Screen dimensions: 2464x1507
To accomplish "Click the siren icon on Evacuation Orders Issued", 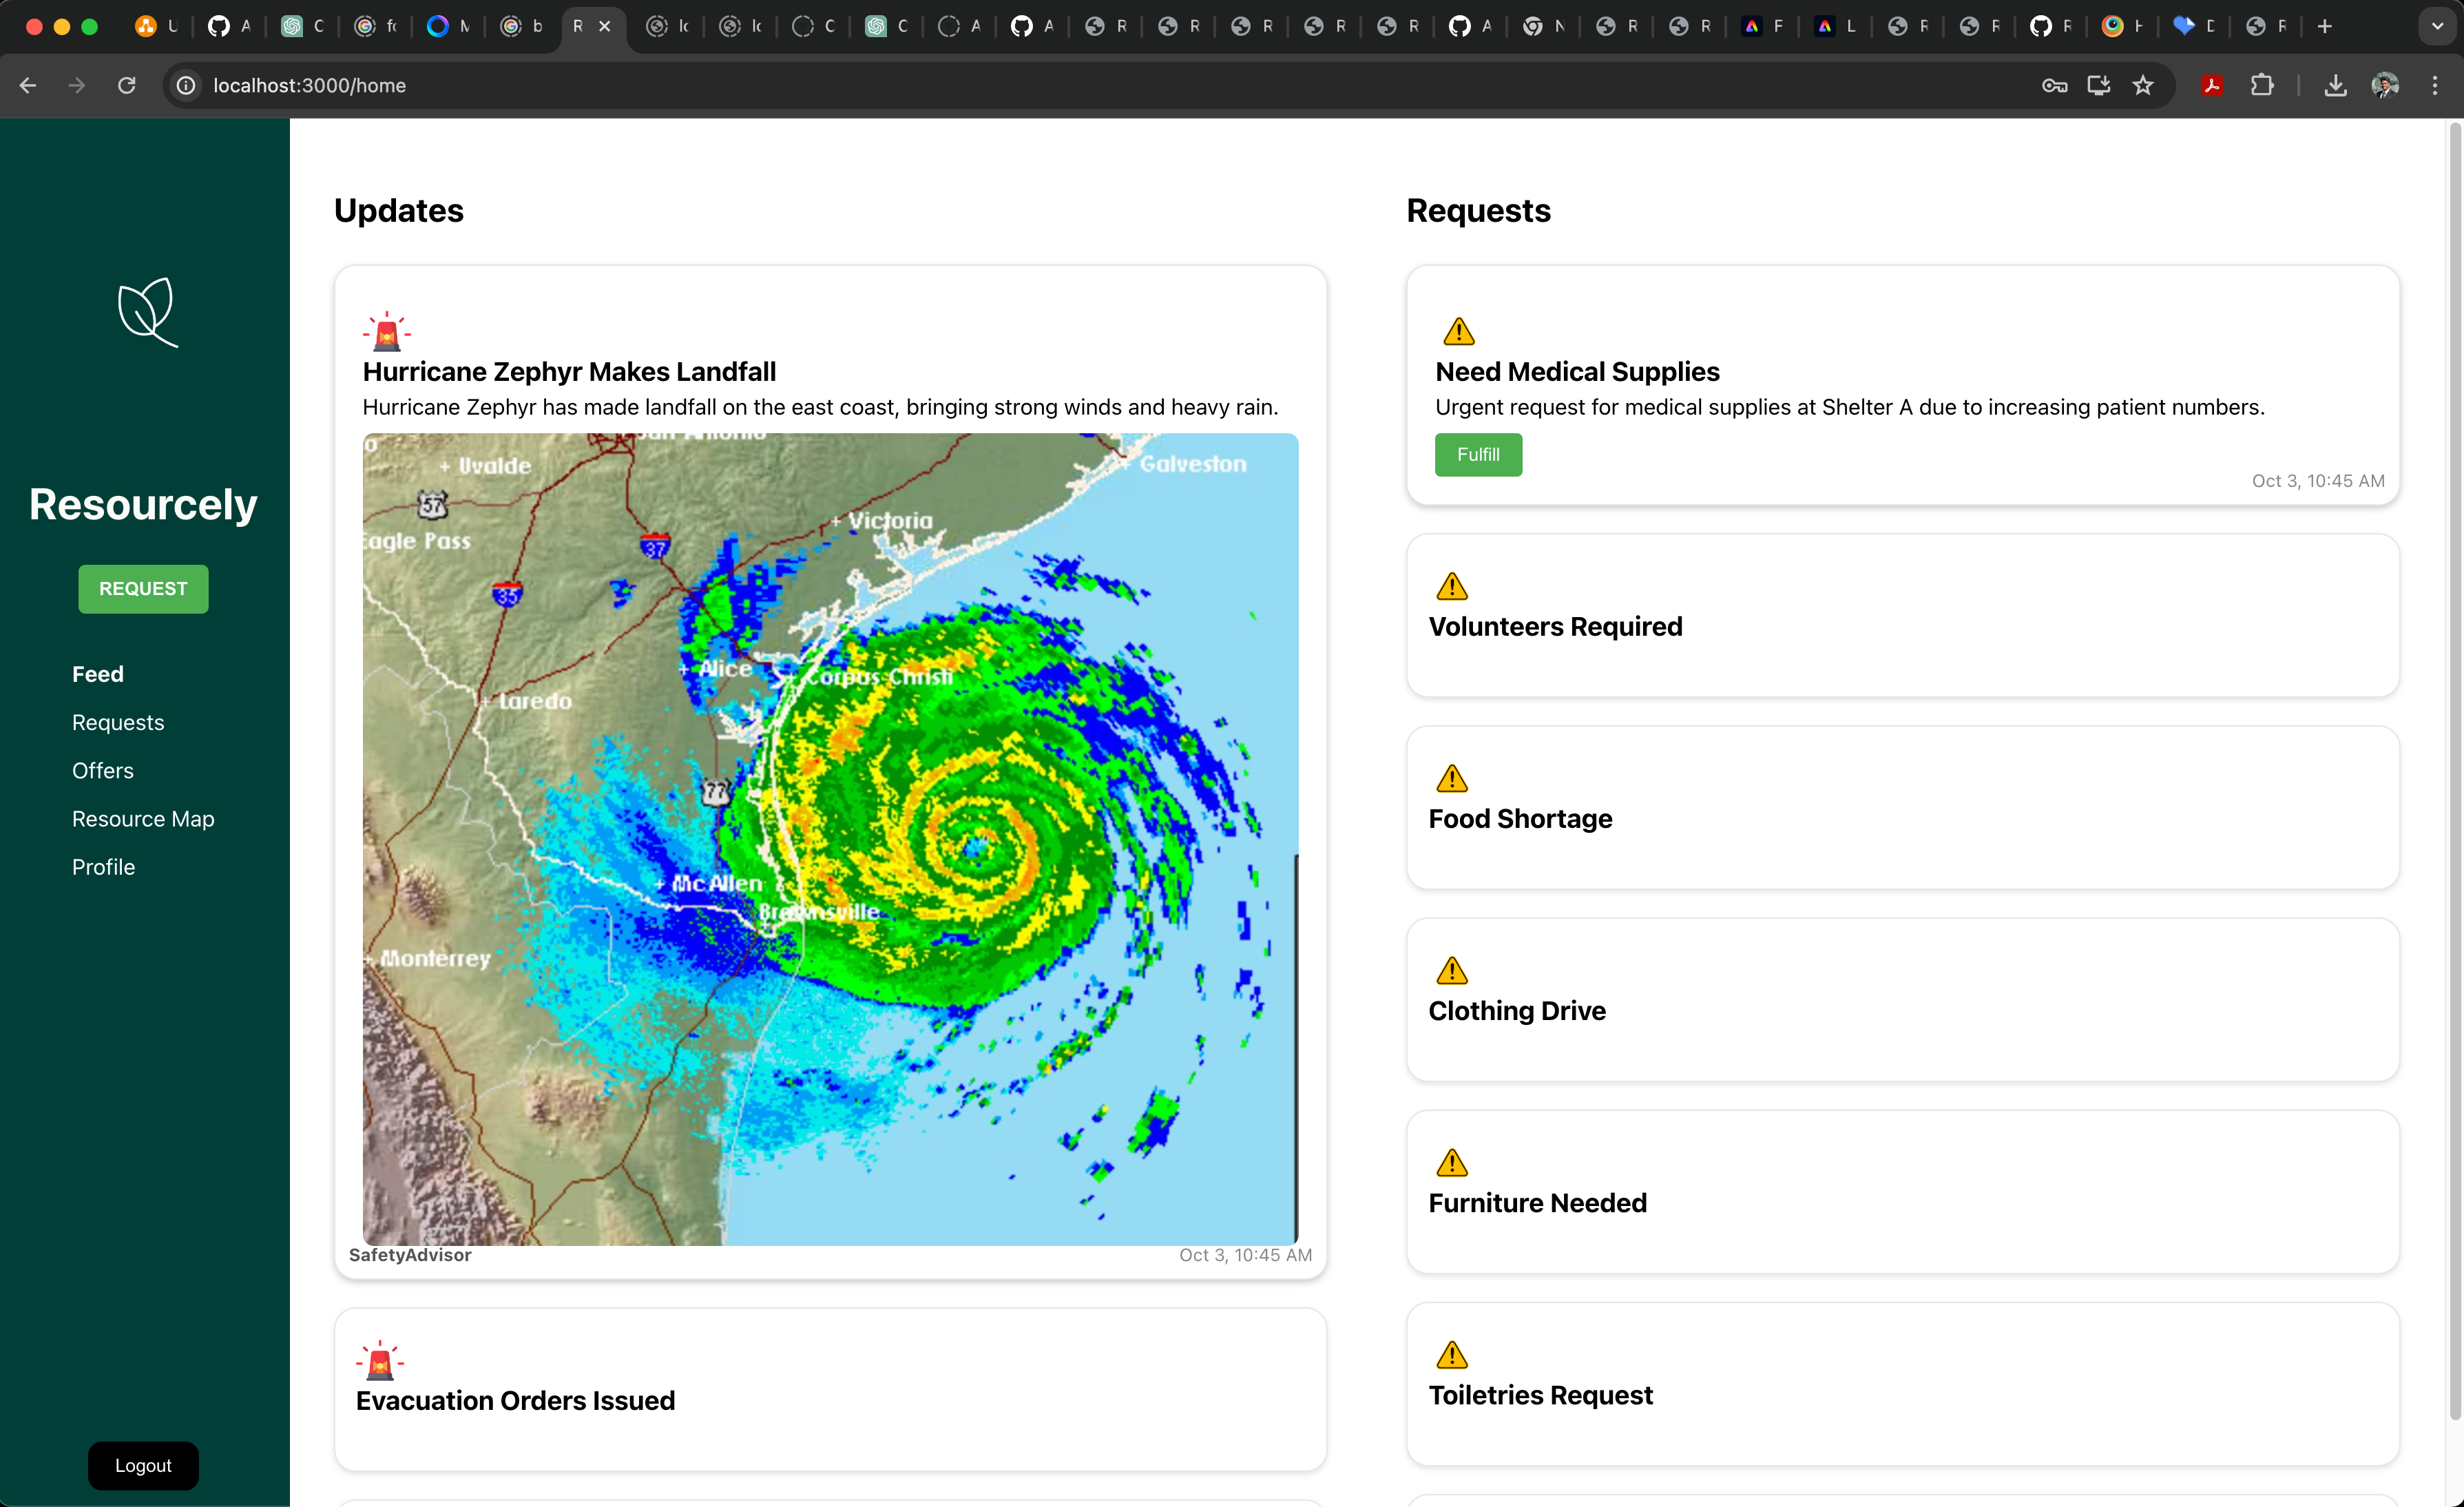I will 380,1361.
